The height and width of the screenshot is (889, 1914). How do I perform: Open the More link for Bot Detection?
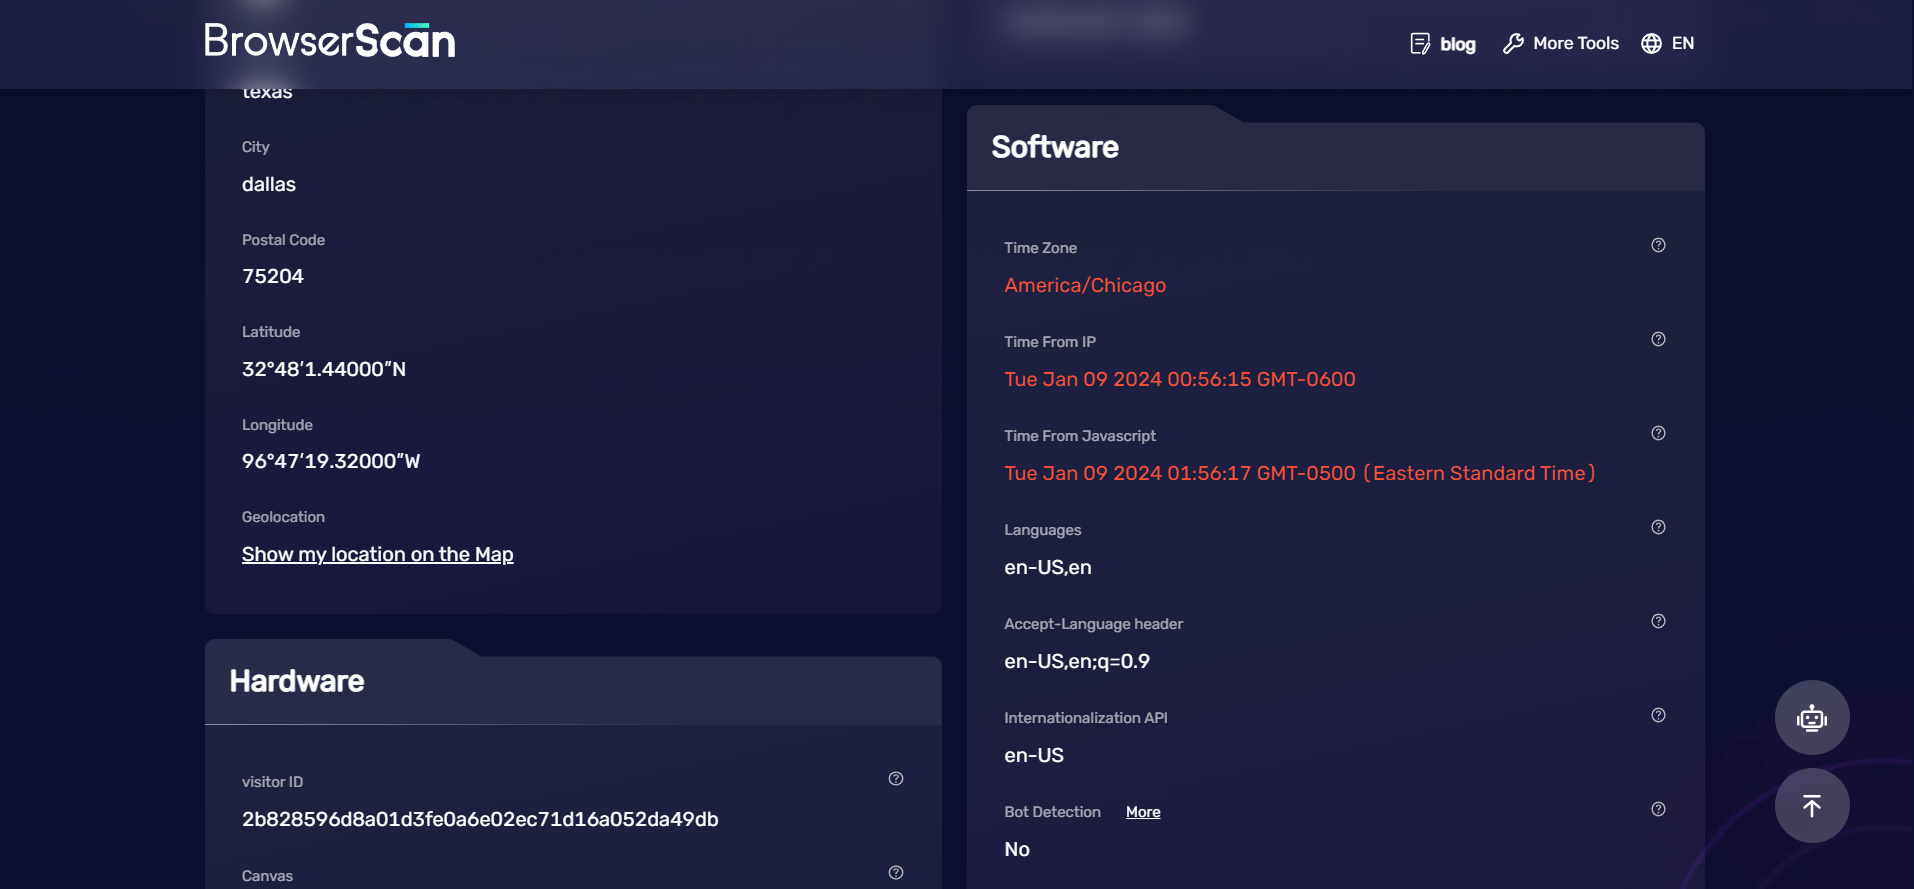click(1143, 812)
